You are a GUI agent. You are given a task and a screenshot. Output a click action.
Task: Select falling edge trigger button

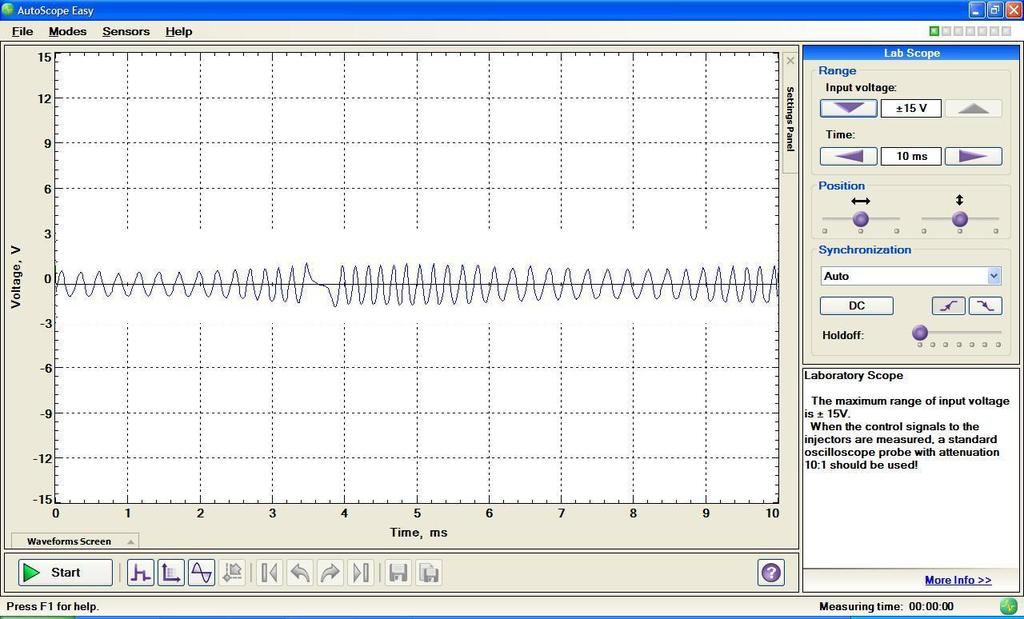985,306
